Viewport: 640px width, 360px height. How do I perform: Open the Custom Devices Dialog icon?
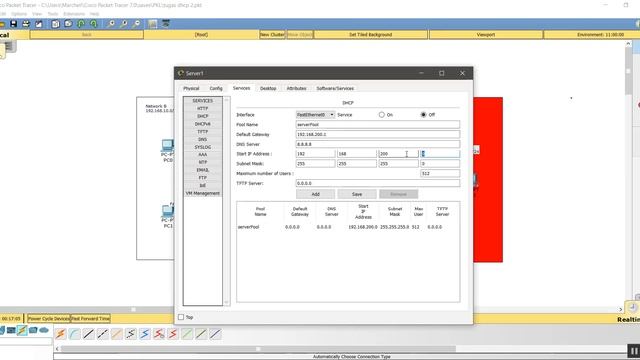166,24
